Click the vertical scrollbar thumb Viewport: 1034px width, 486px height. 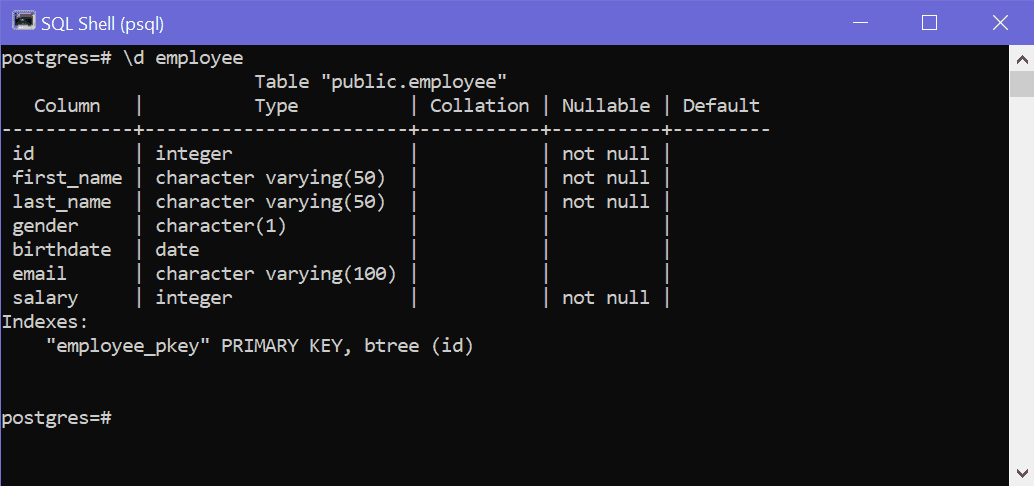click(1021, 85)
